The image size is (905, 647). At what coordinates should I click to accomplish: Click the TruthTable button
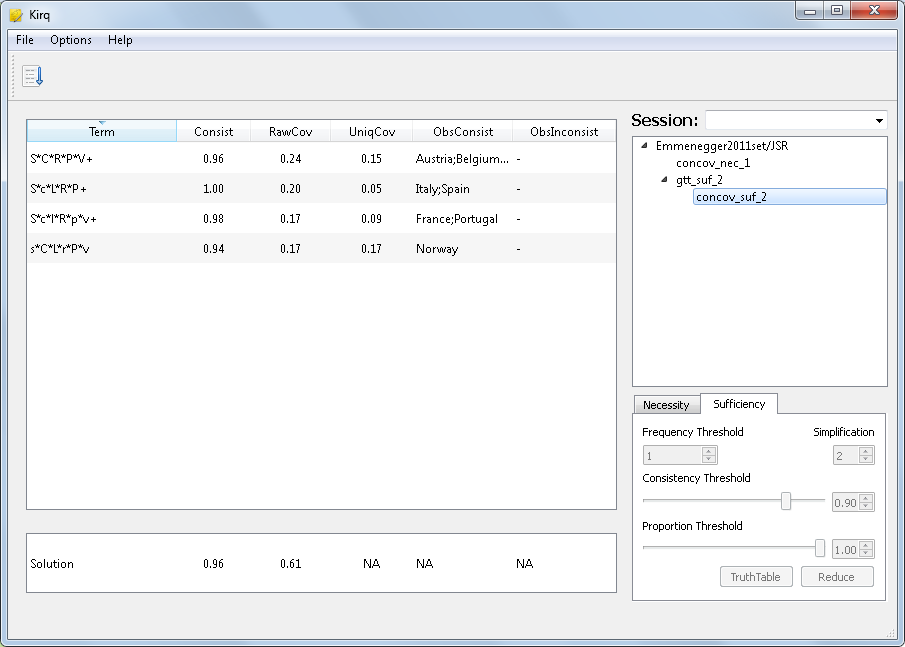pyautogui.click(x=756, y=577)
